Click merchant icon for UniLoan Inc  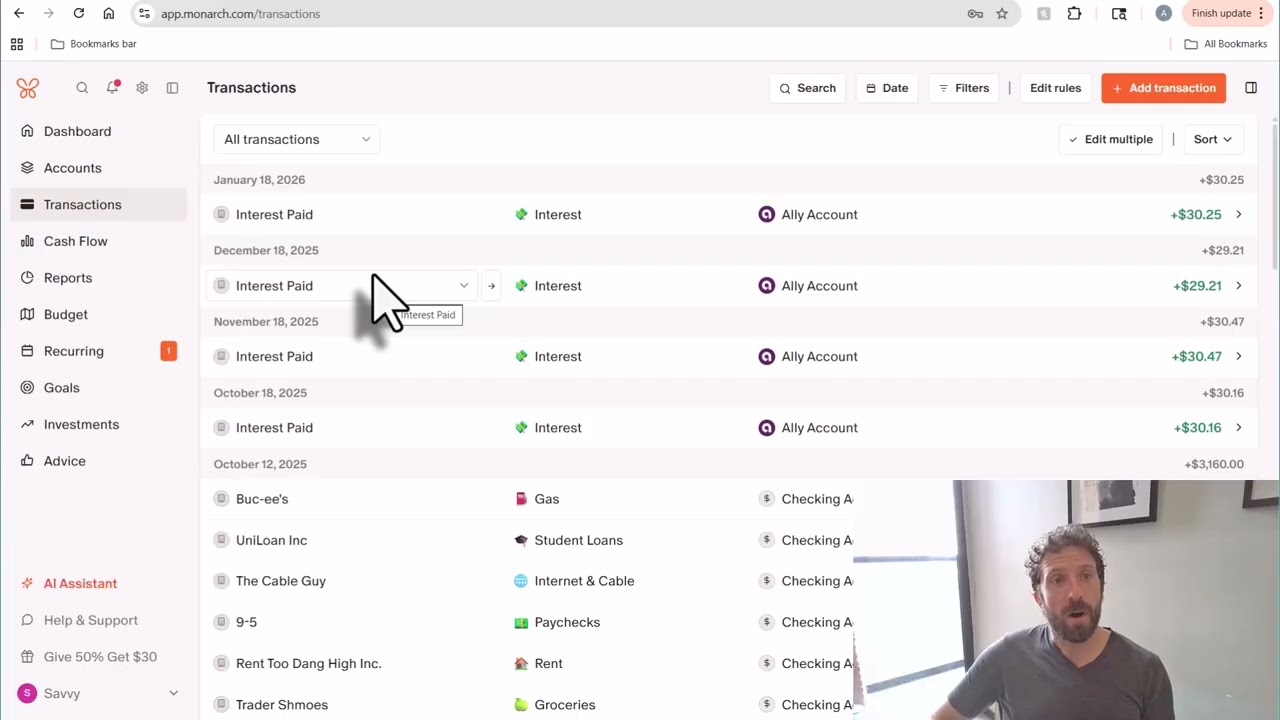pos(222,540)
